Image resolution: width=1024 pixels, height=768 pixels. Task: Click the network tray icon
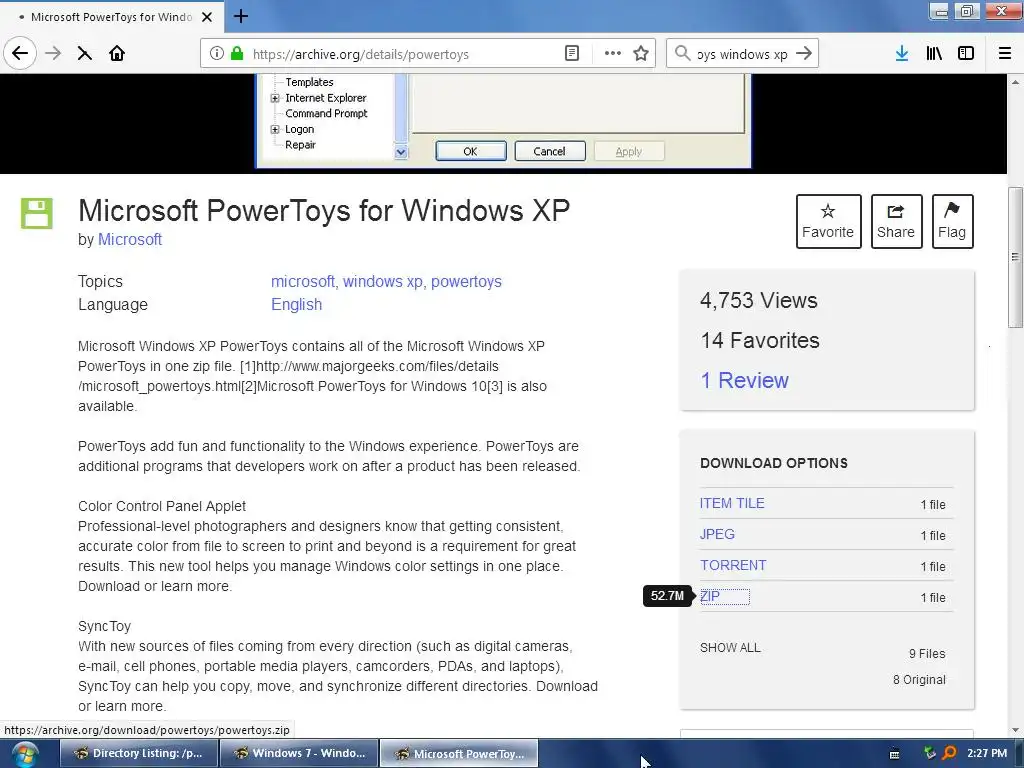tap(930, 753)
